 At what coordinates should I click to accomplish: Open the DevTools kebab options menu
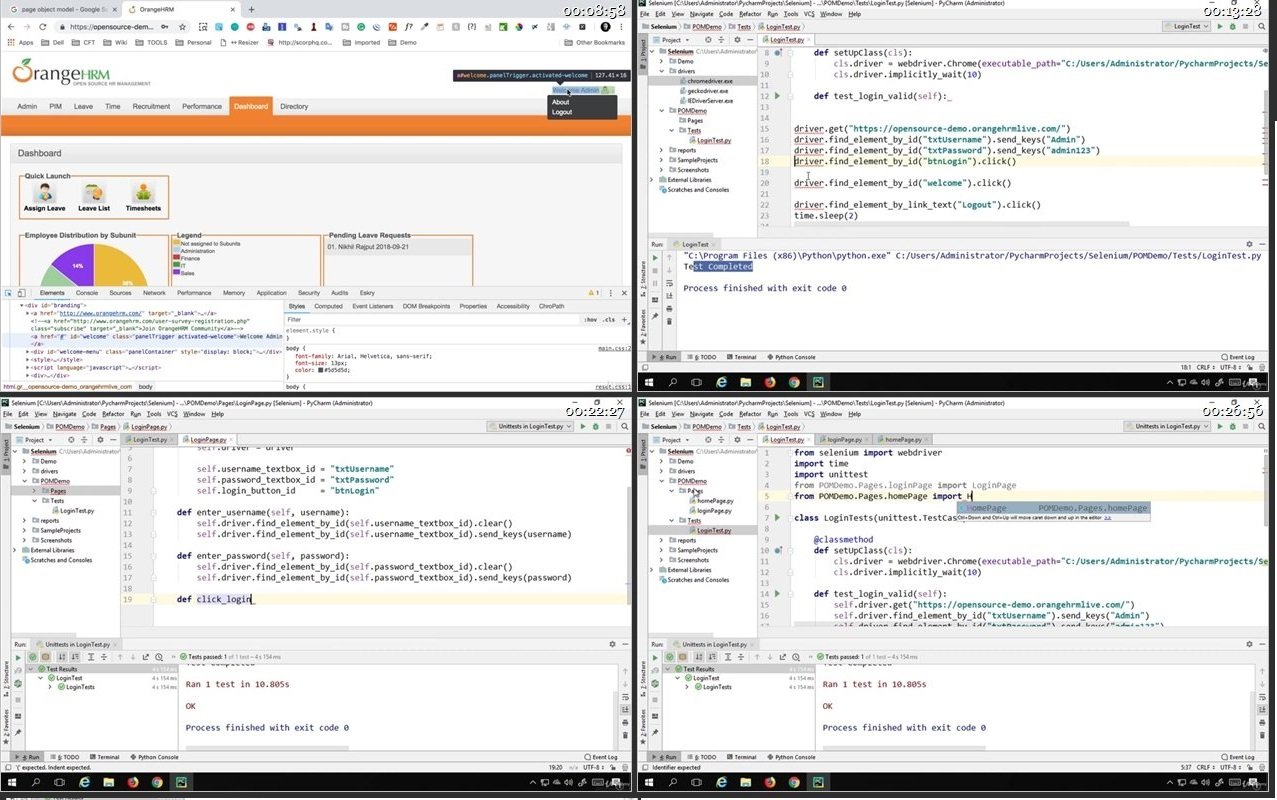[x=609, y=293]
